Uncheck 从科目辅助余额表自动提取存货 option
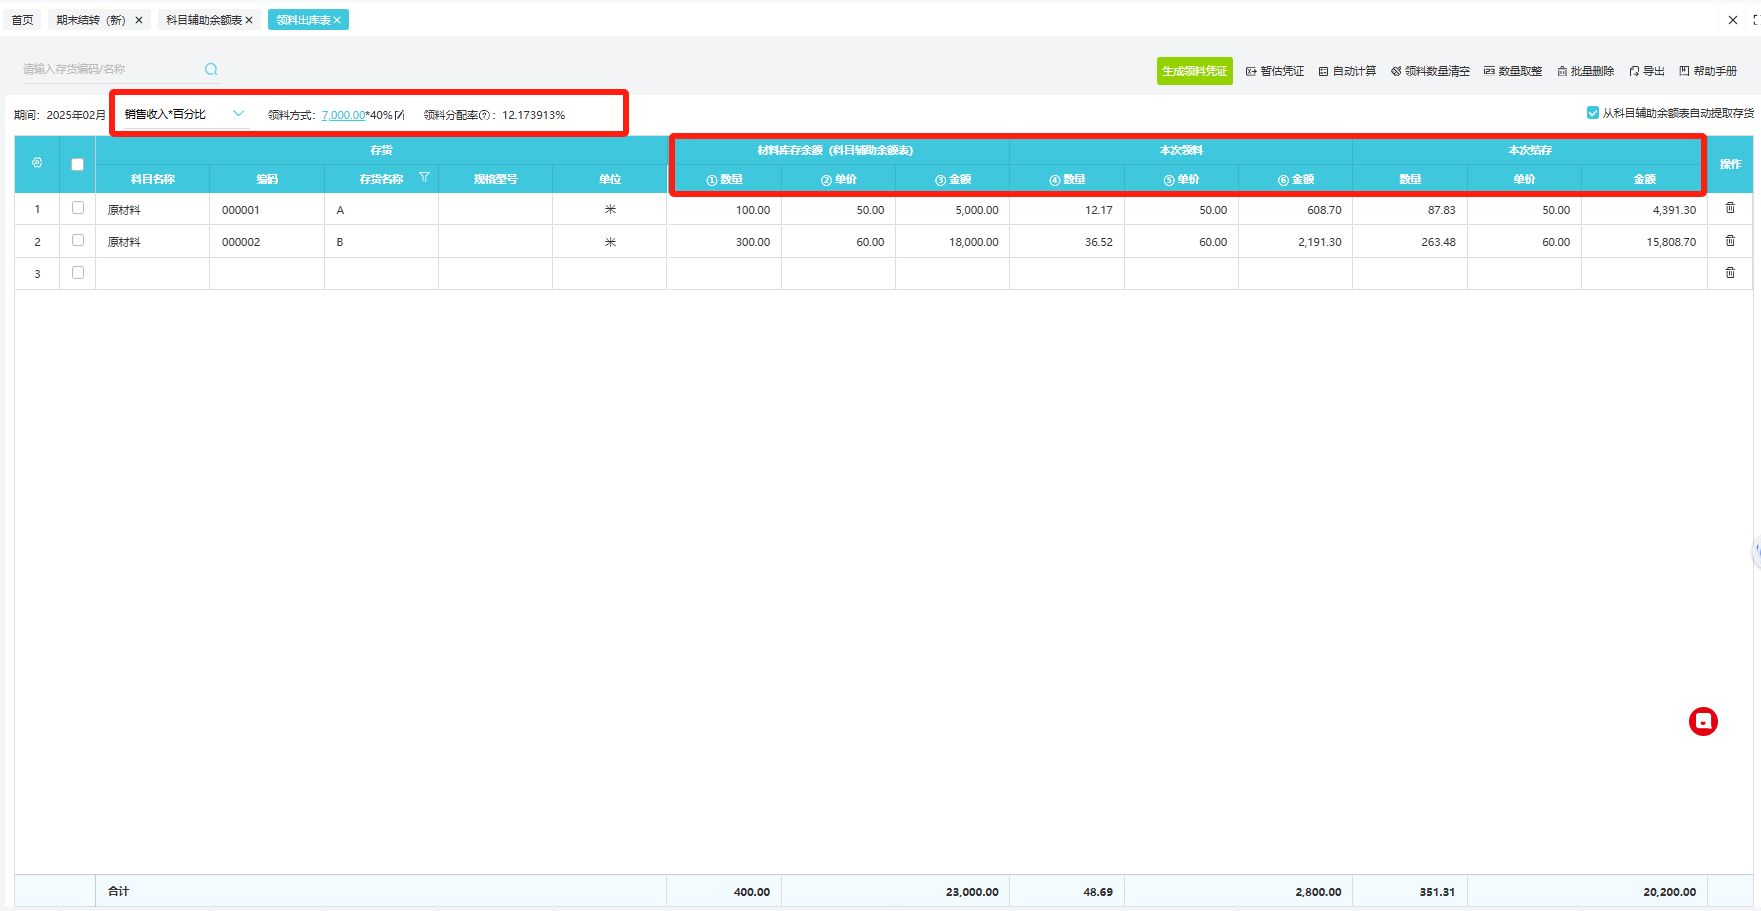This screenshot has height=911, width=1761. tap(1593, 113)
